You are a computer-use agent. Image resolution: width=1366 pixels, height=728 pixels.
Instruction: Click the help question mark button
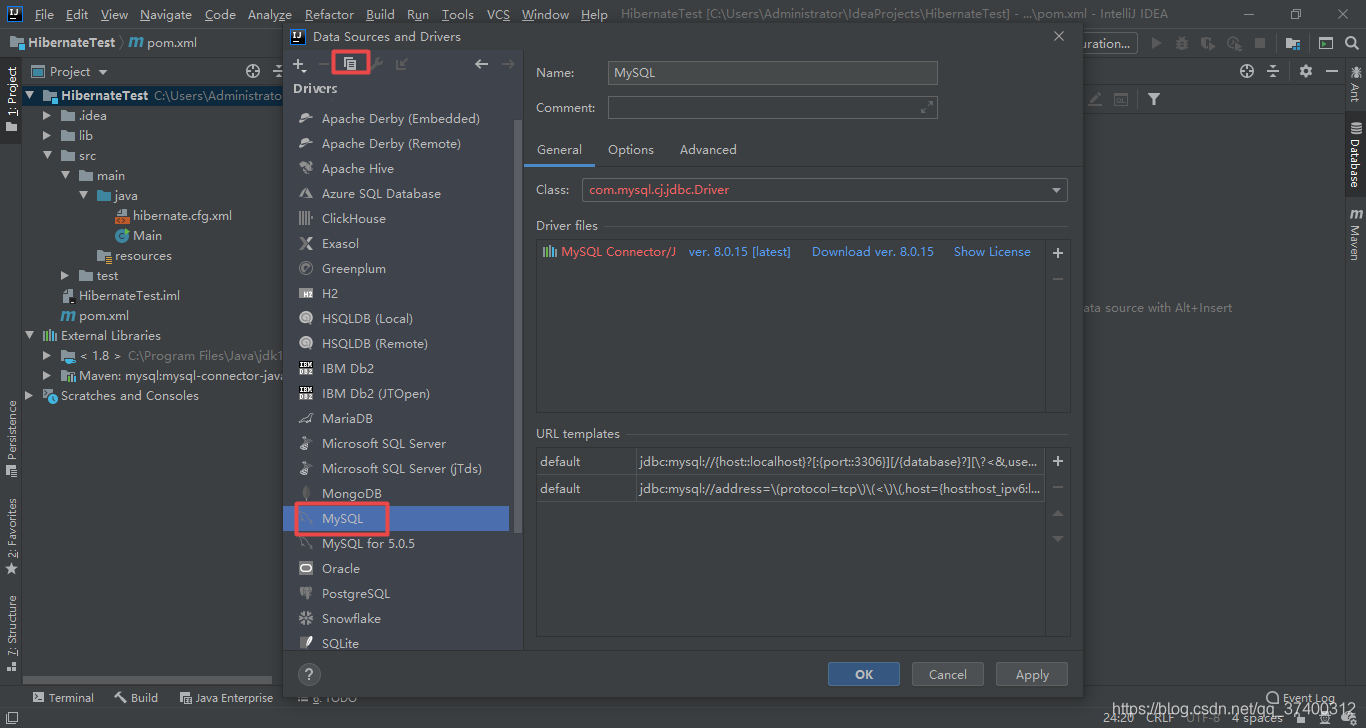point(309,674)
